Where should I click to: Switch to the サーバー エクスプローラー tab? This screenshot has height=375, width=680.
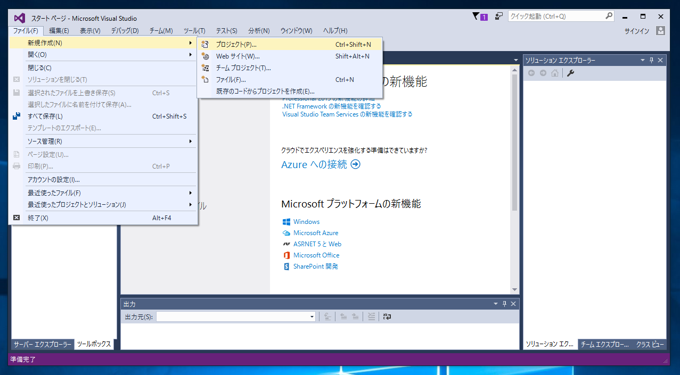pos(42,345)
